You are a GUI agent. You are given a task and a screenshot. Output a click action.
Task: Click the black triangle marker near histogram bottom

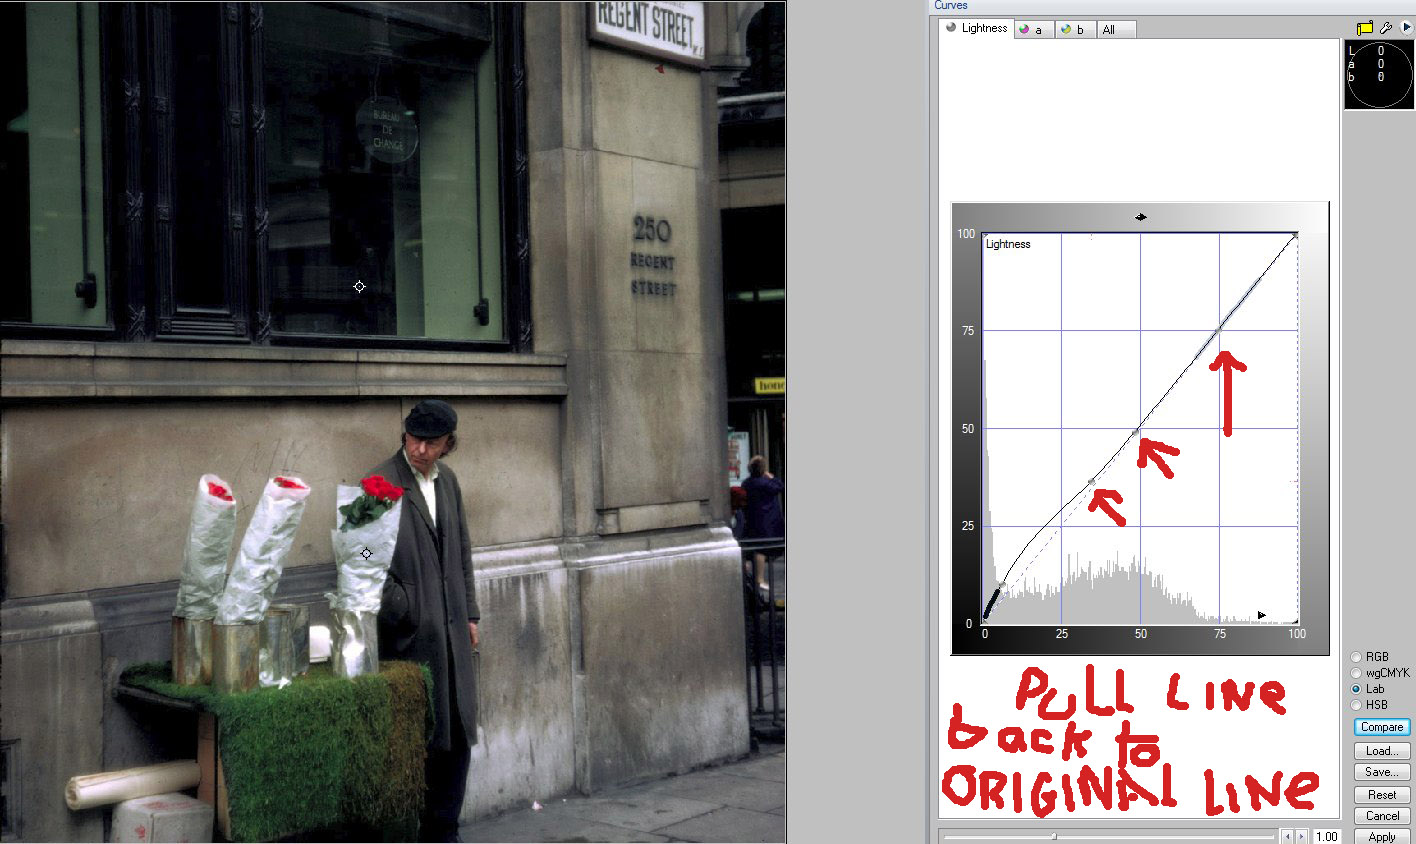click(1261, 615)
